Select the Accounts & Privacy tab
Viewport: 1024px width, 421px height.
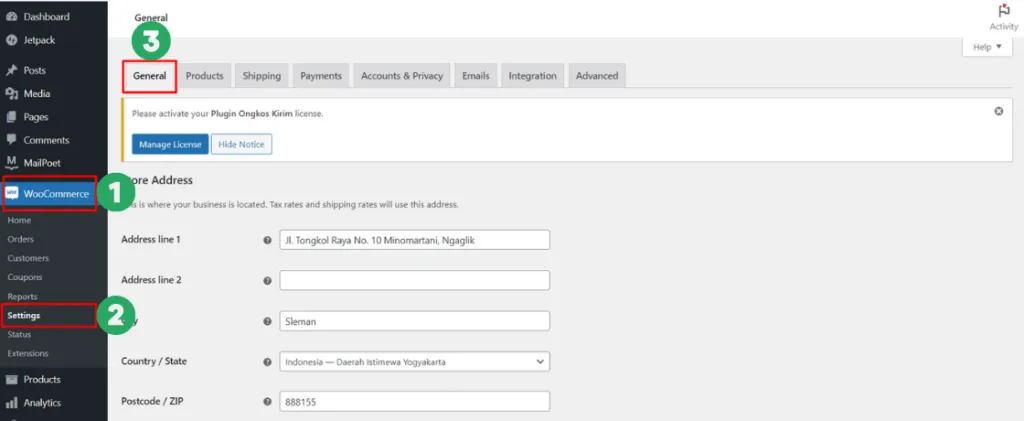tap(402, 76)
